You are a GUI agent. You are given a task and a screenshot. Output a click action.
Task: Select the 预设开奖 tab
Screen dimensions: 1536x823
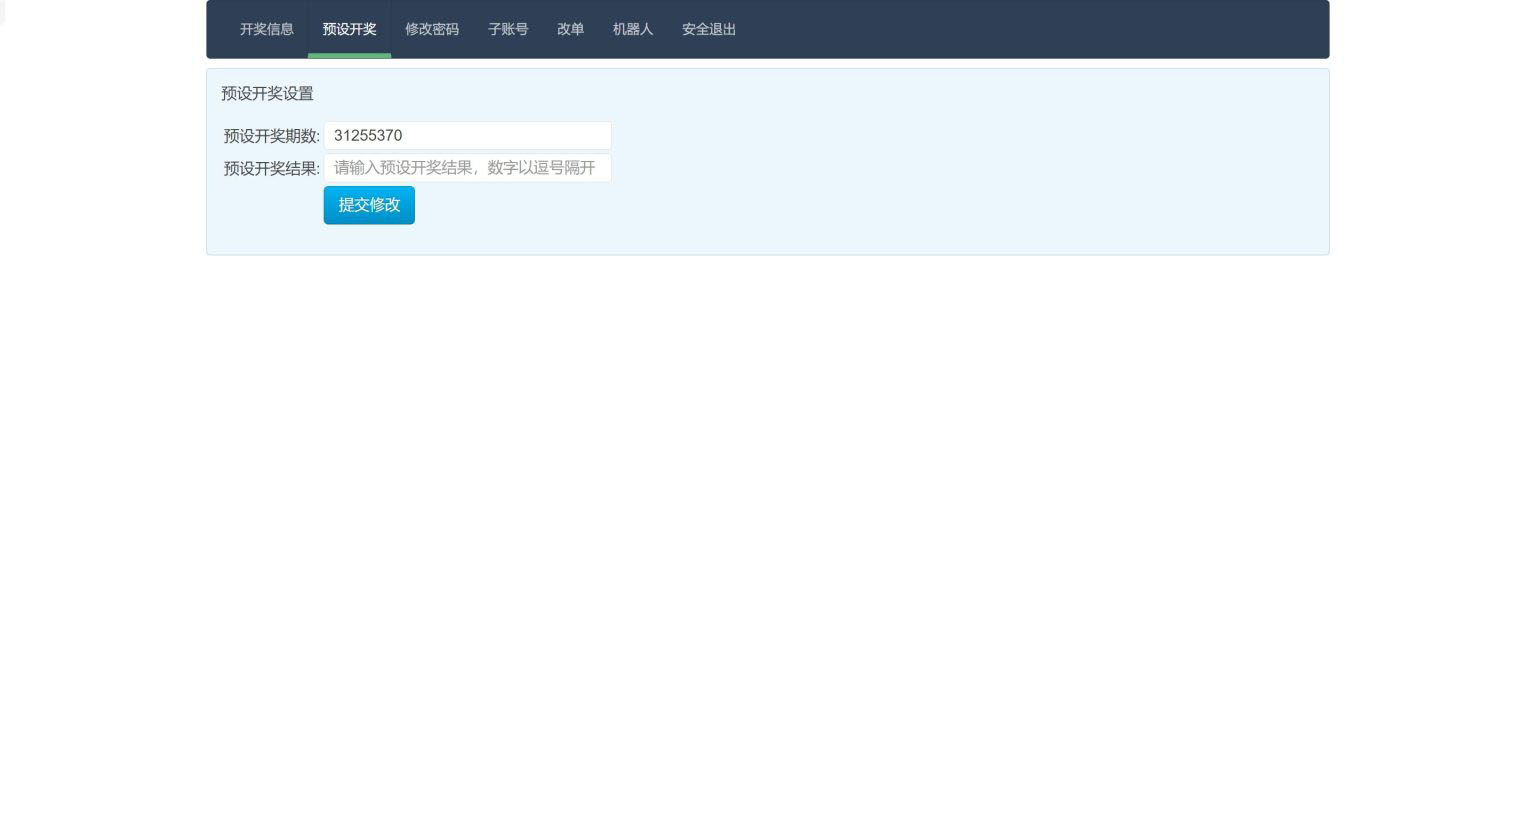click(x=349, y=29)
